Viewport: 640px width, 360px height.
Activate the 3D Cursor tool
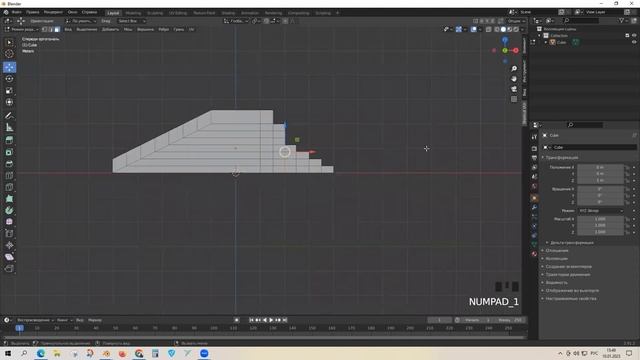pyautogui.click(x=9, y=54)
